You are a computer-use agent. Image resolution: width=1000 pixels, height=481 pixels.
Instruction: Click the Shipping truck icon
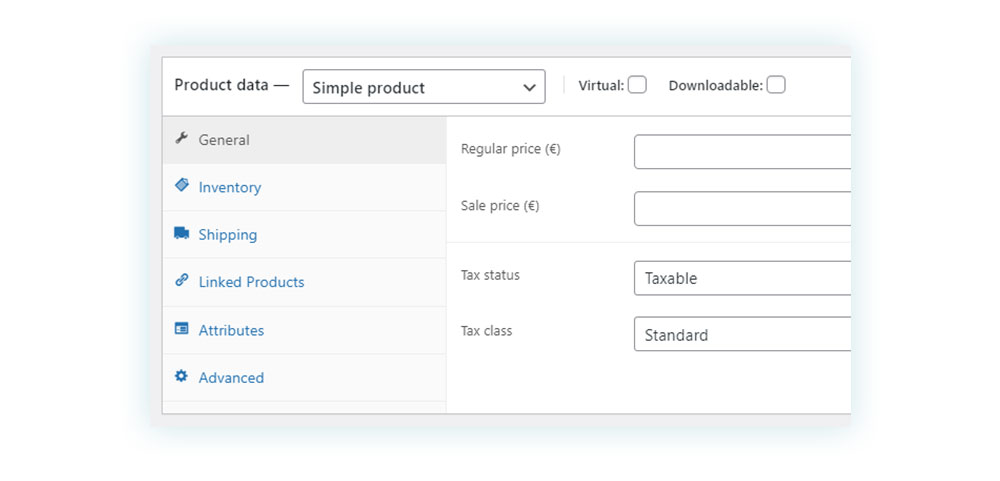point(182,233)
